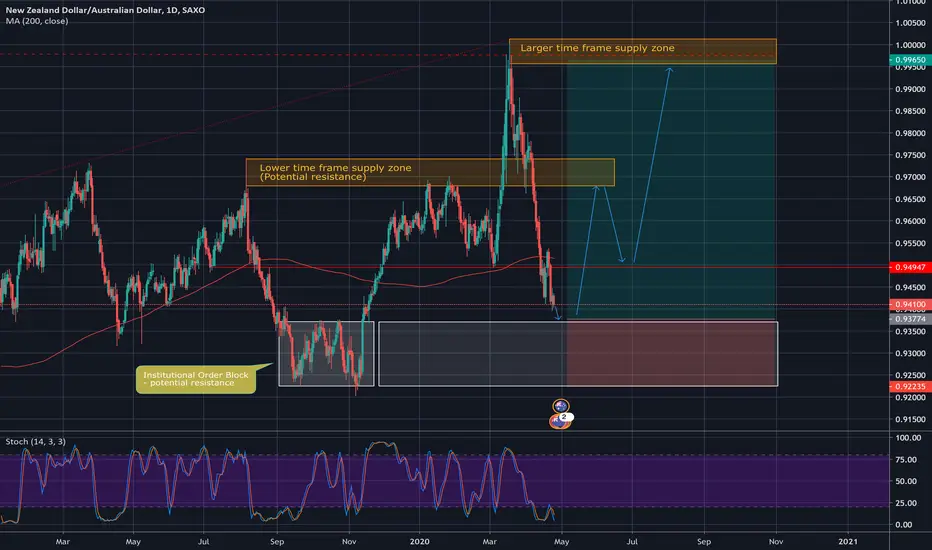The width and height of the screenshot is (932, 550).
Task: Click the 1.00500 price axis label
Action: (910, 23)
